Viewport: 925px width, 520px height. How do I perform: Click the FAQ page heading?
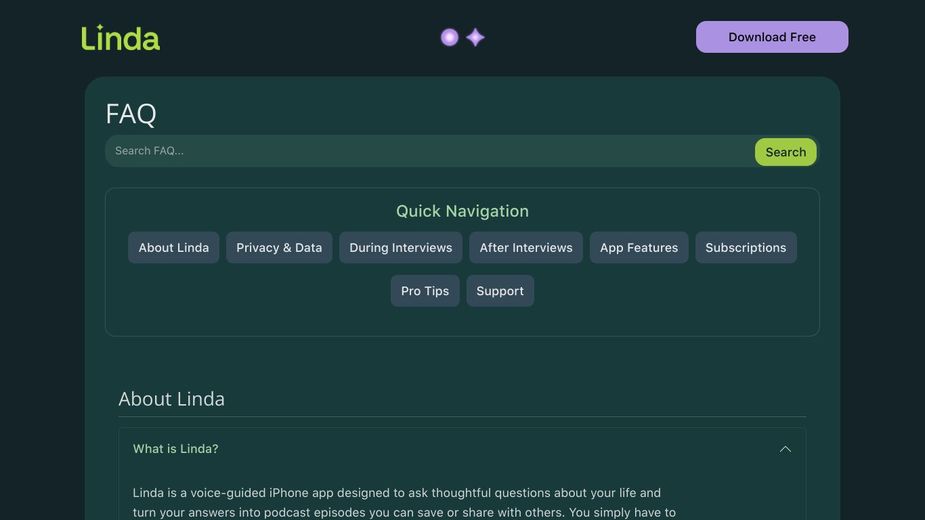[x=131, y=114]
